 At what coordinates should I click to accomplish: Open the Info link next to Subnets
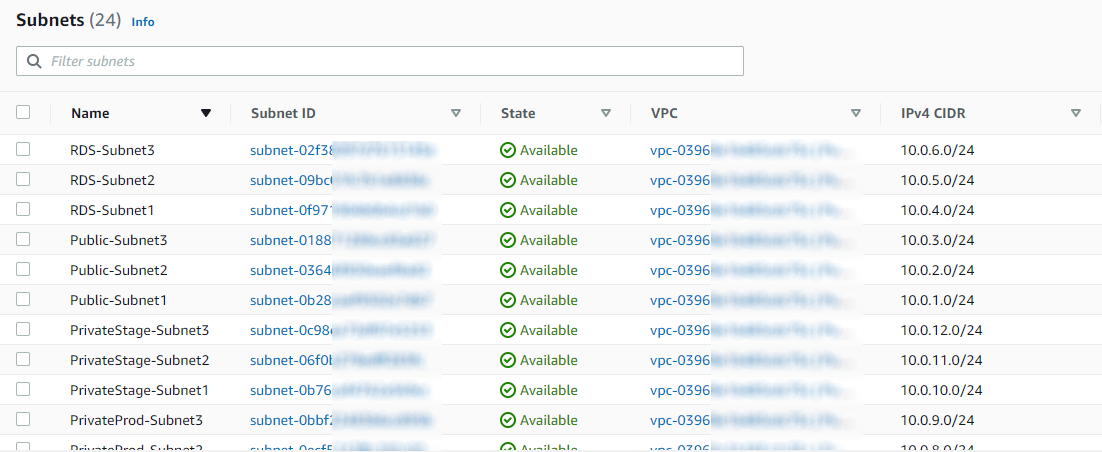pos(143,21)
